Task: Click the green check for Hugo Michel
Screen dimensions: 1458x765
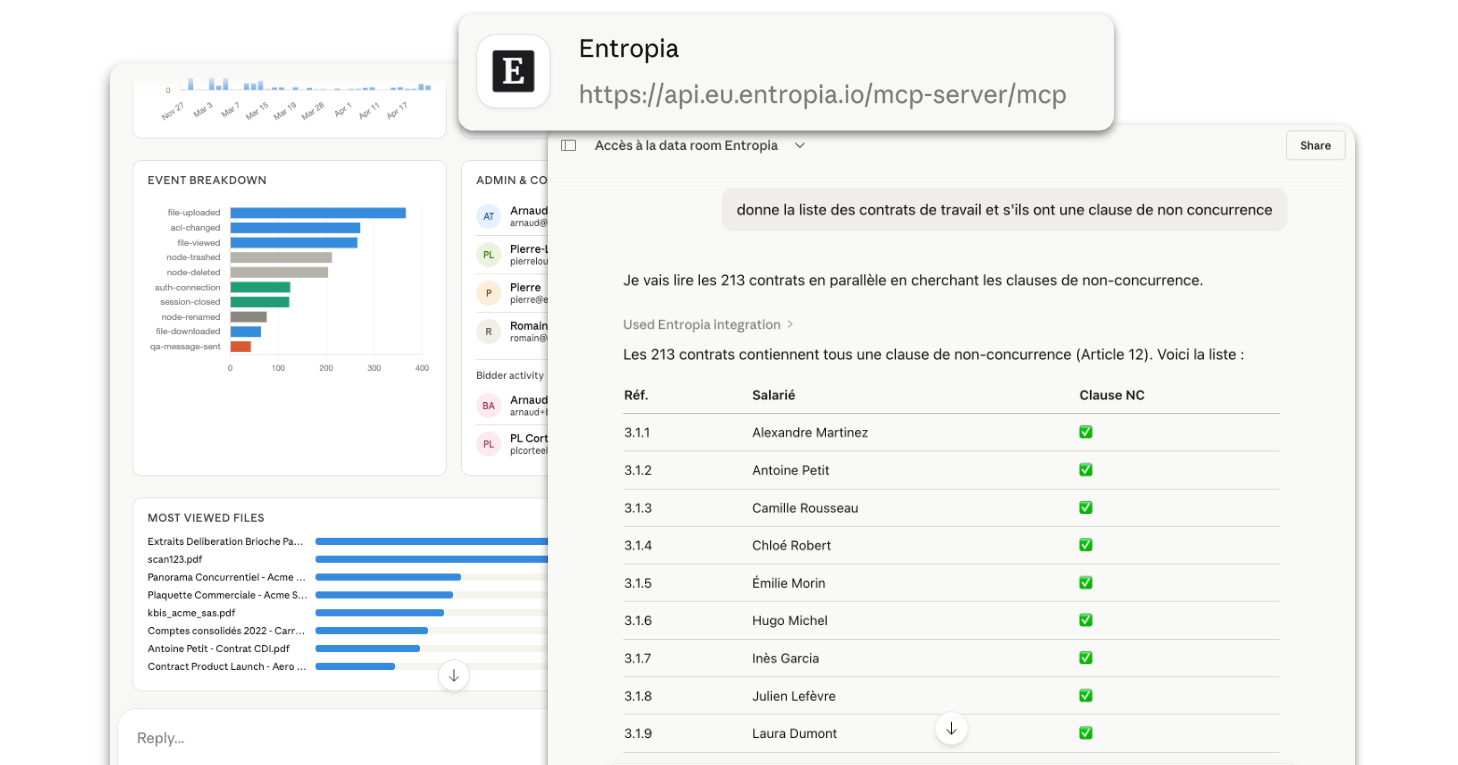Action: [1085, 620]
